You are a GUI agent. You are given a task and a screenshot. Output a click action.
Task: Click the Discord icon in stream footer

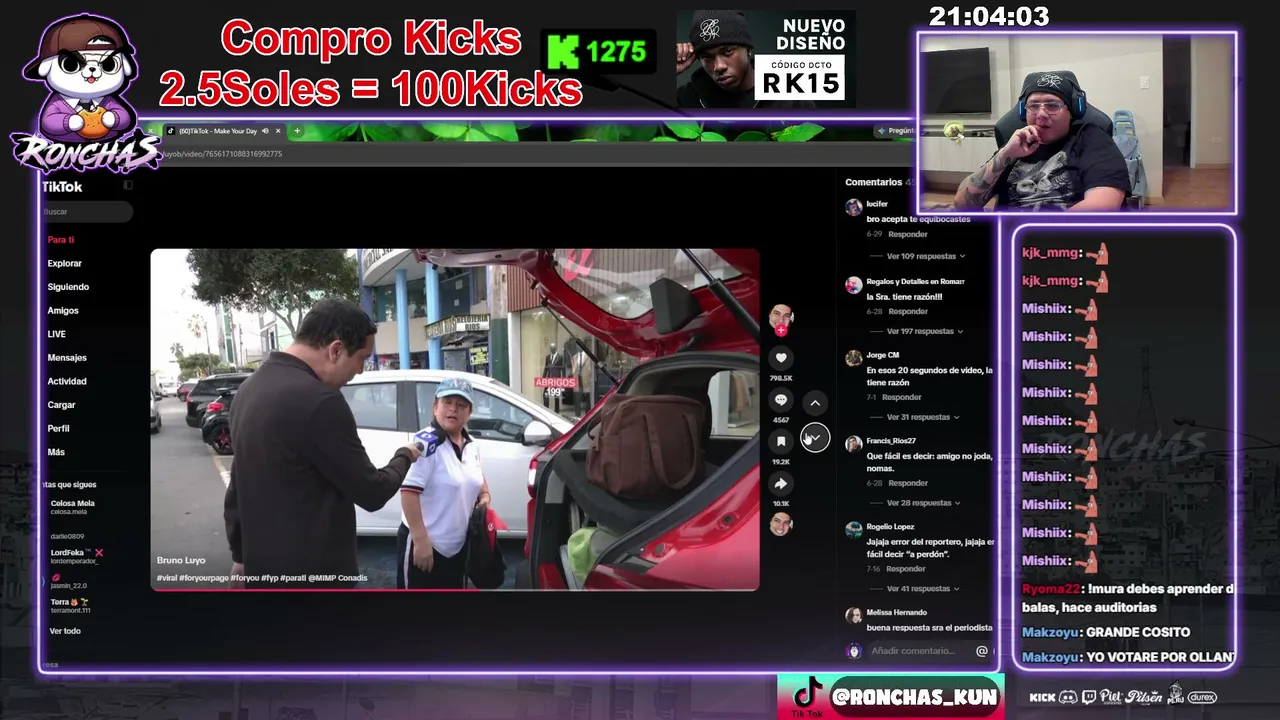coord(1068,697)
